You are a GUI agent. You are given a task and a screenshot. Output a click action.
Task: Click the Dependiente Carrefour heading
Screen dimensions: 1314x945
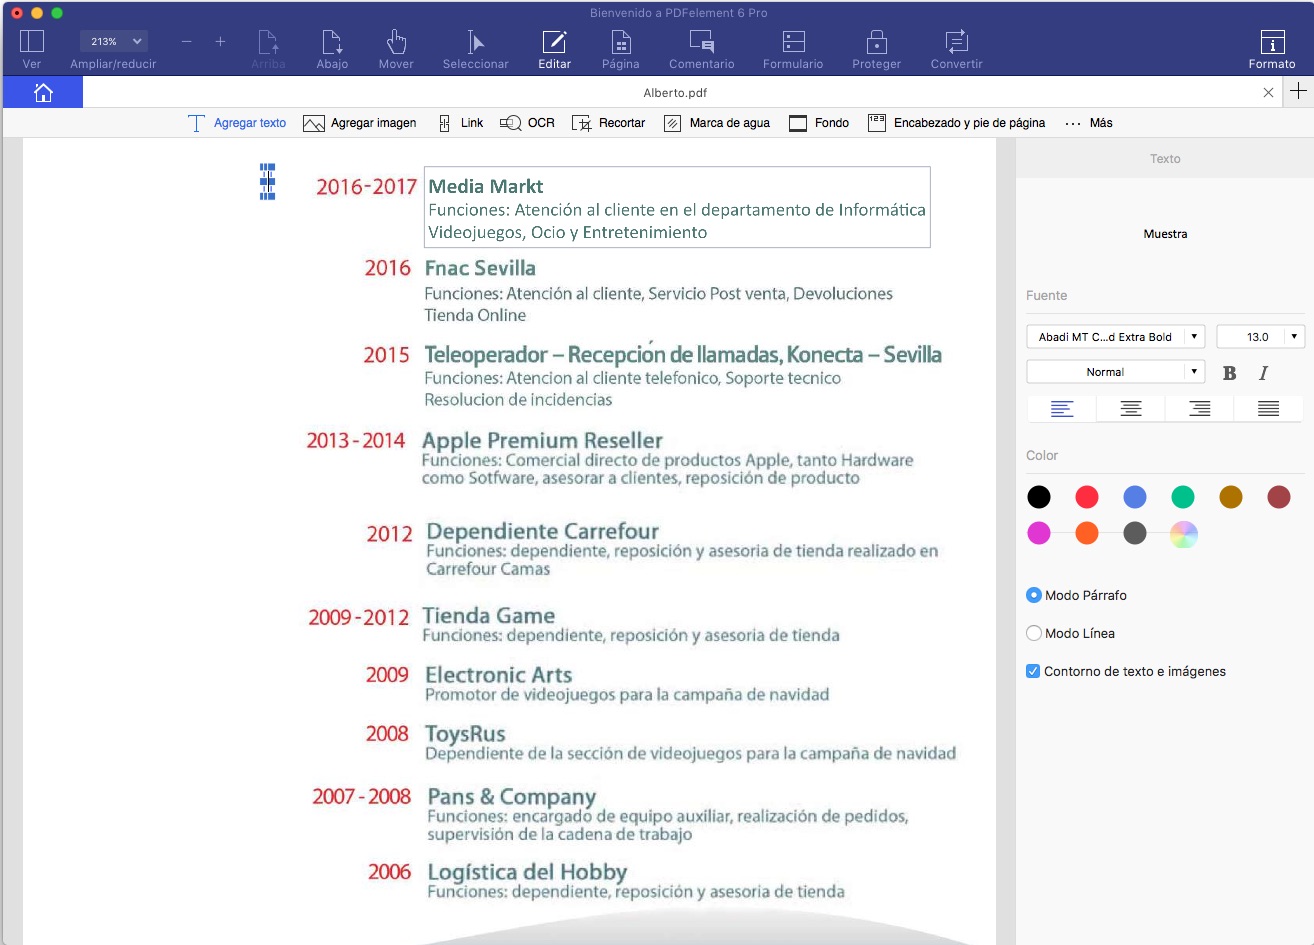pos(543,531)
